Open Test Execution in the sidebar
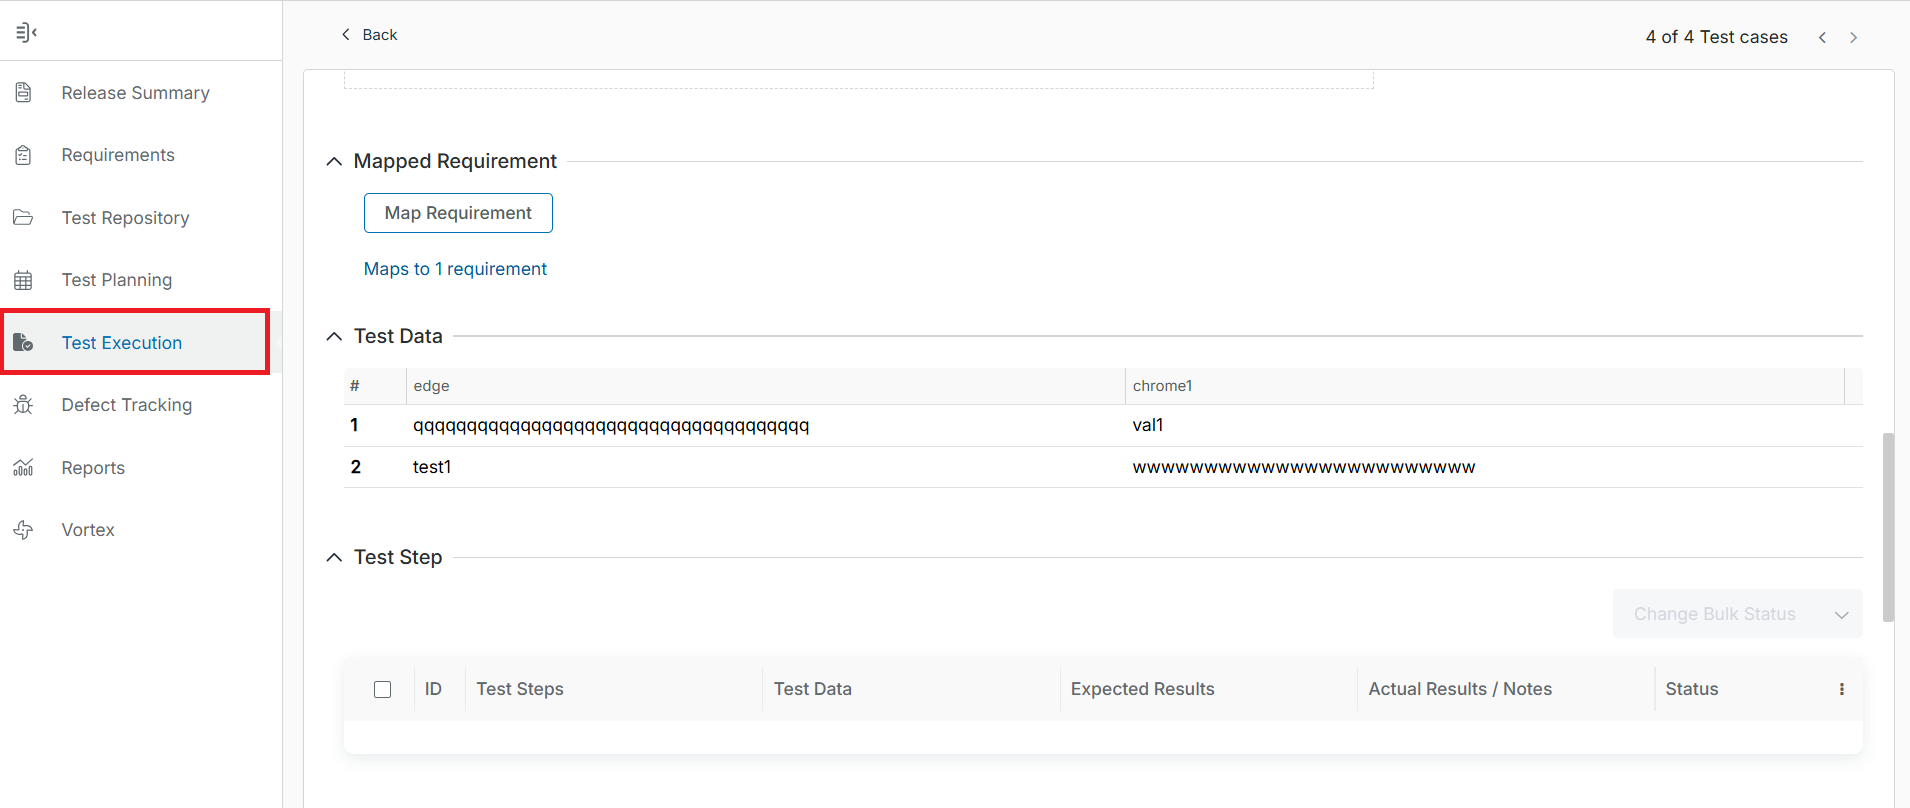The height and width of the screenshot is (808, 1910). click(x=122, y=343)
